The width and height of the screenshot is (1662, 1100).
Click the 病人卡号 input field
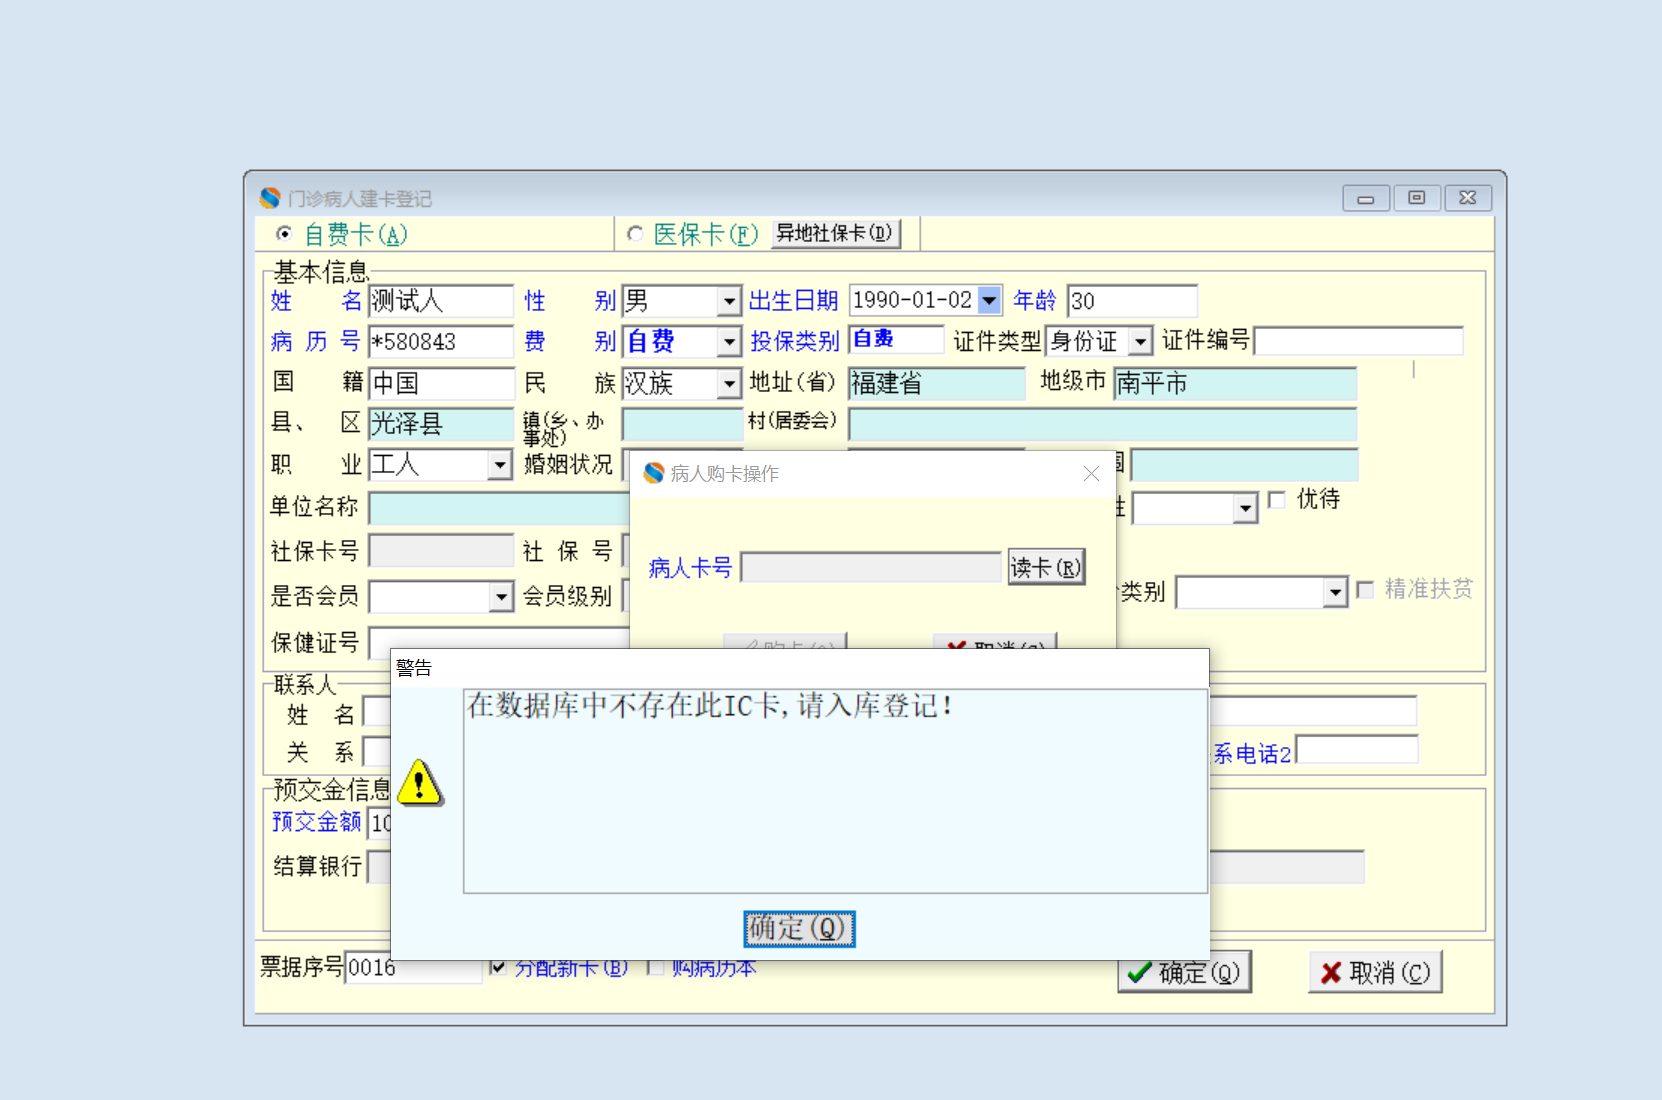(x=871, y=567)
